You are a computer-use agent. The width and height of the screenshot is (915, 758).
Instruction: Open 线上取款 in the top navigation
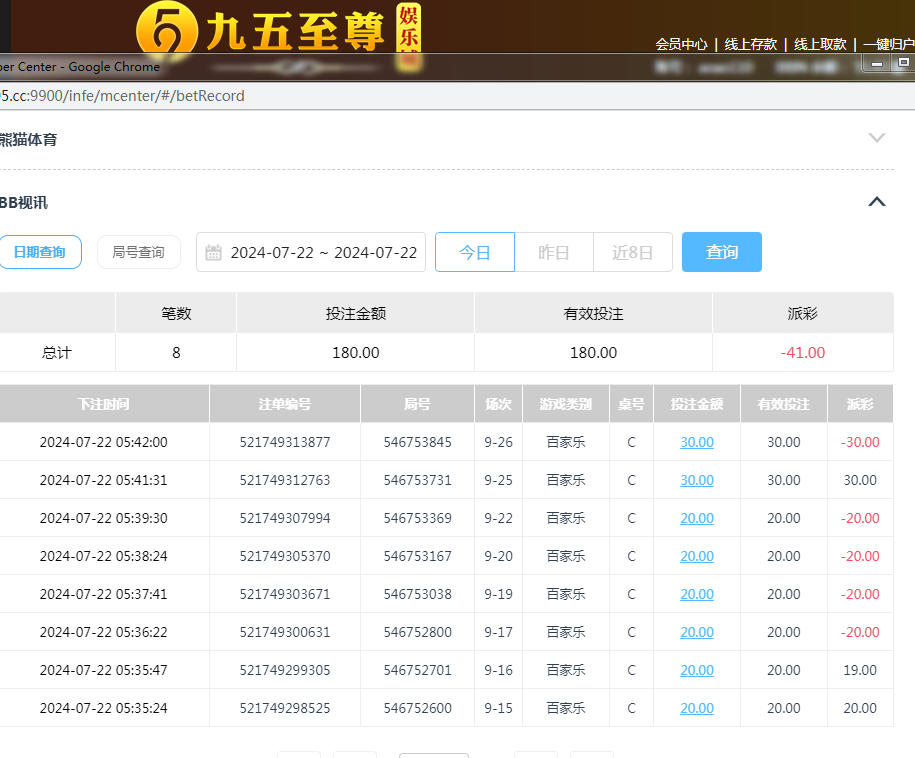[x=820, y=44]
